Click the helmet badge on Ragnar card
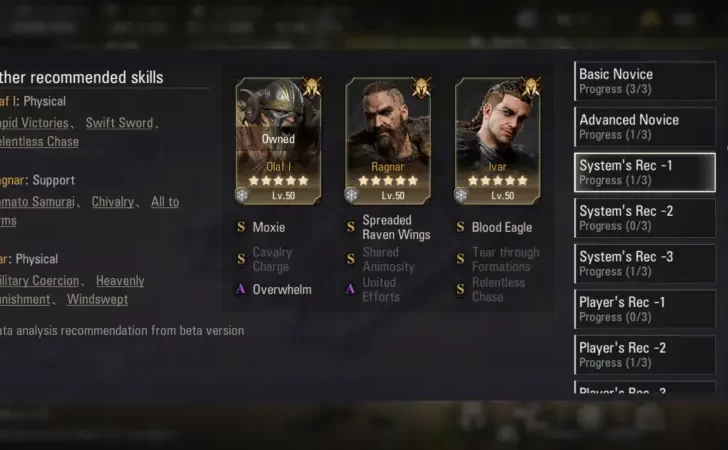This screenshot has height=450, width=728. click(x=421, y=87)
